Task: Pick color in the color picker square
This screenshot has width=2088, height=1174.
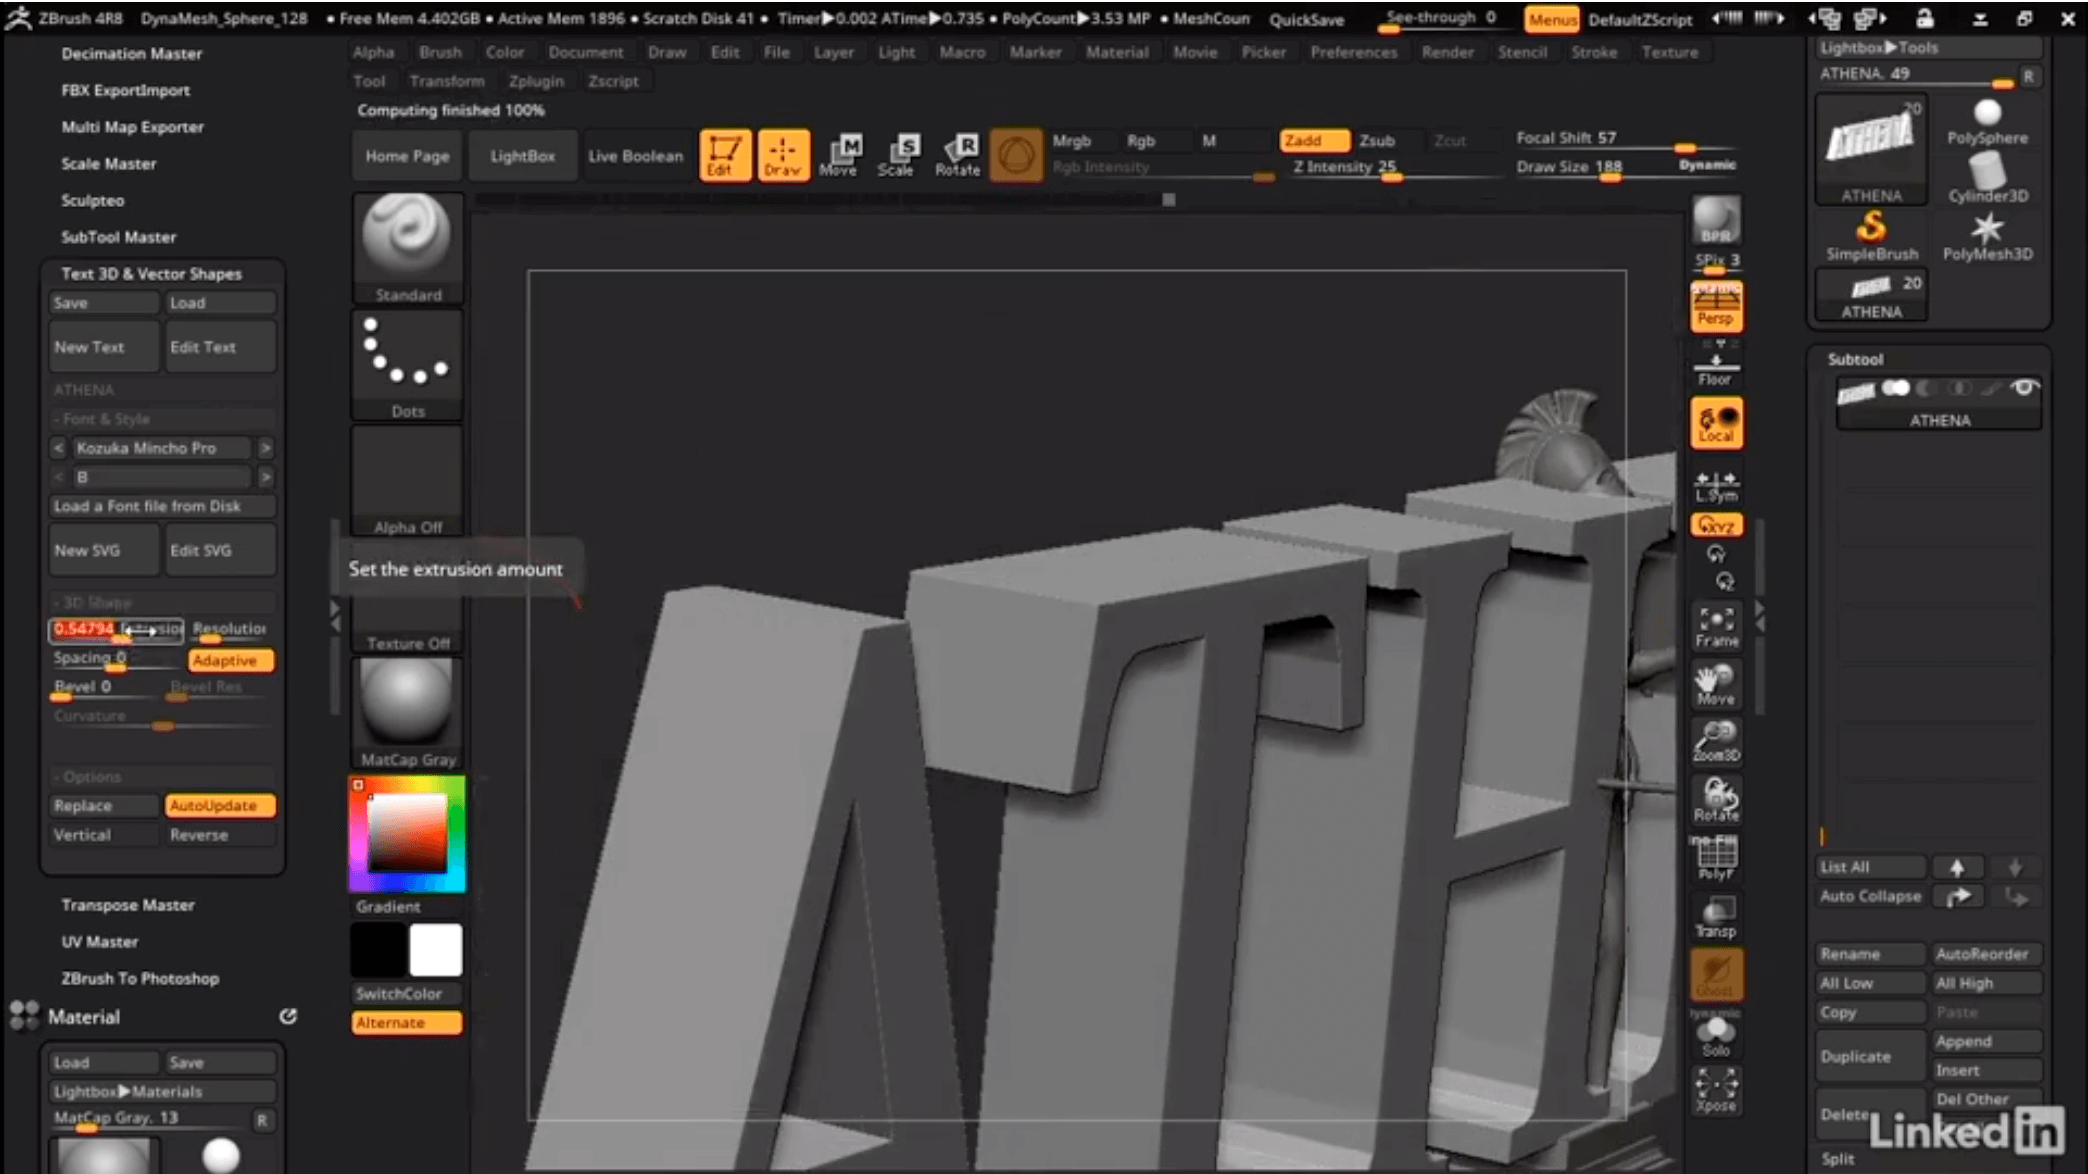Action: [x=407, y=833]
